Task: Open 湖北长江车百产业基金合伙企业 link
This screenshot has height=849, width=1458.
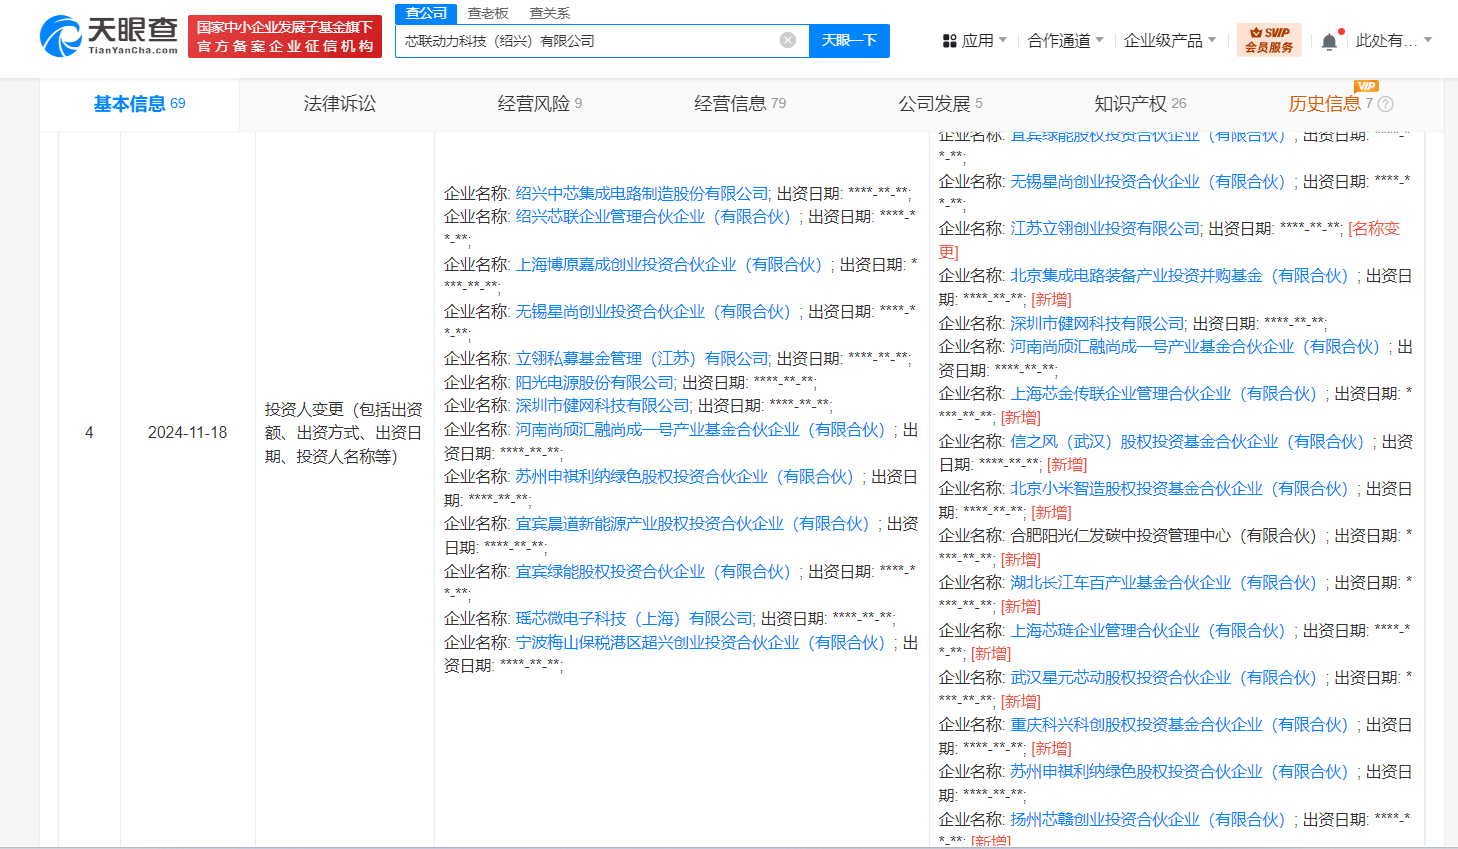Action: 1168,583
